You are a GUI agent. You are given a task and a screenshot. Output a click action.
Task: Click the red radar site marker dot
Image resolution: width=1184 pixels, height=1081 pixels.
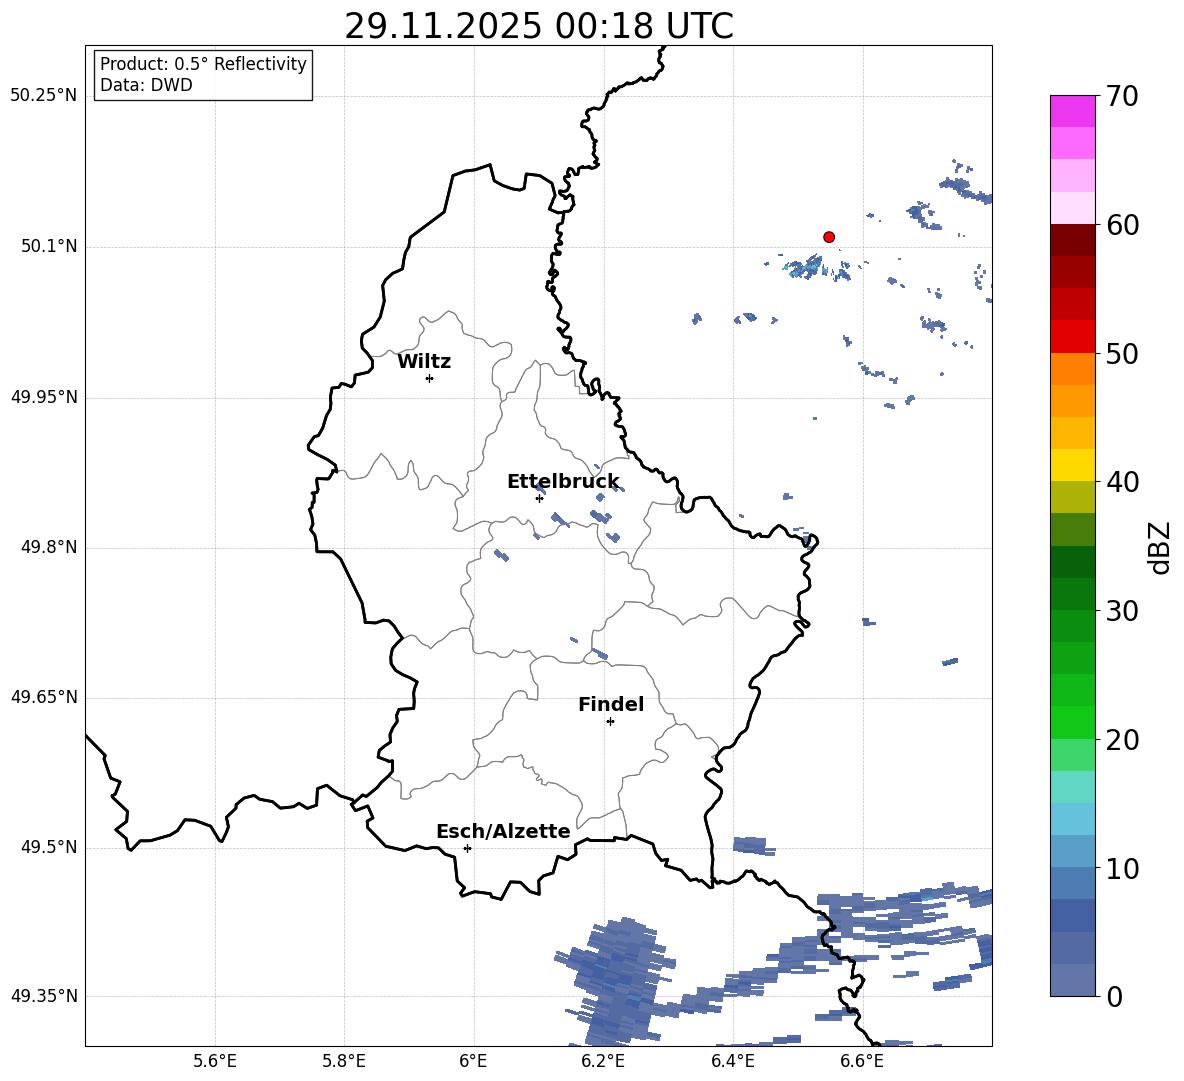coord(828,237)
